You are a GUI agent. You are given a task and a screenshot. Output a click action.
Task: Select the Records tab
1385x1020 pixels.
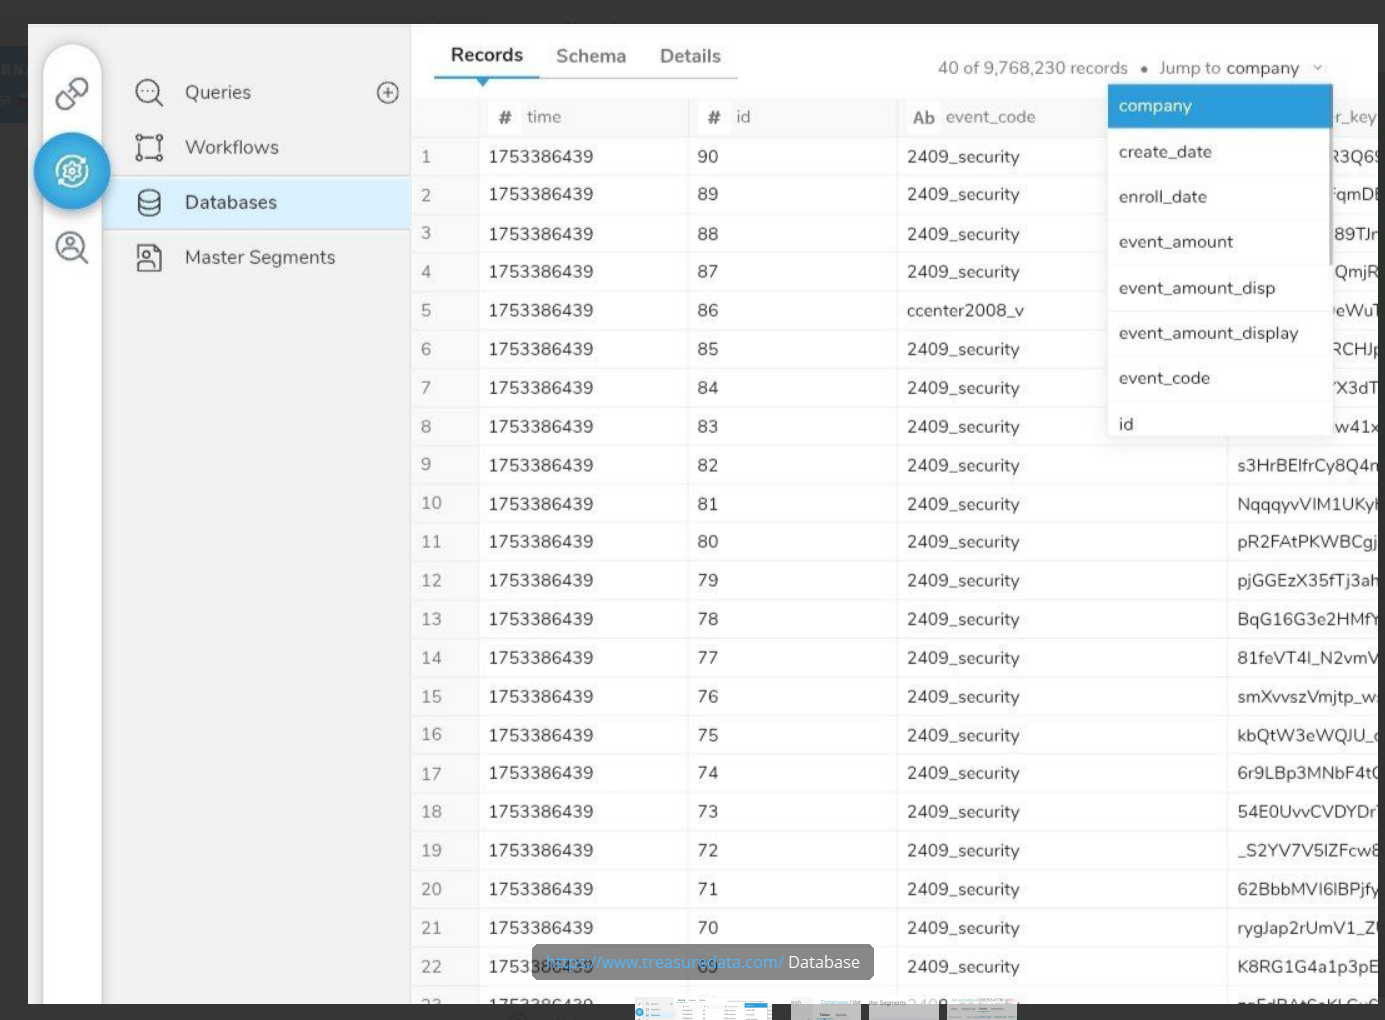pyautogui.click(x=486, y=55)
